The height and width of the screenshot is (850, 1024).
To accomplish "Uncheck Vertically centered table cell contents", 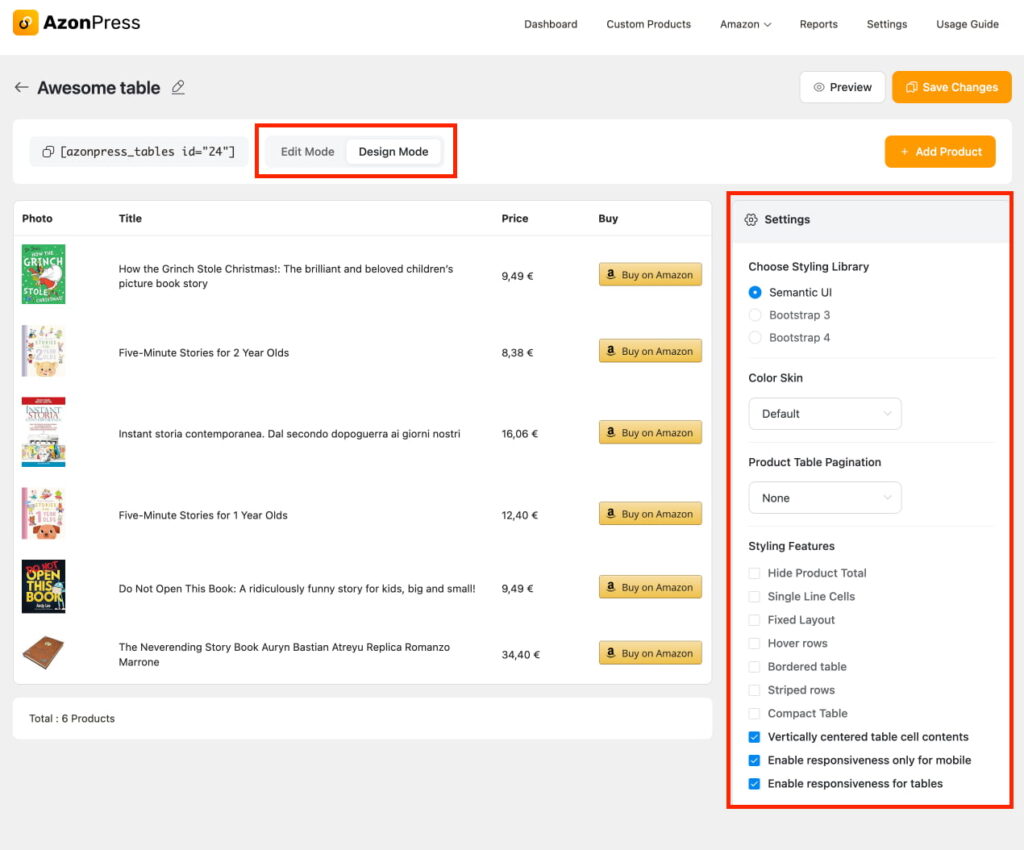I will 754,737.
